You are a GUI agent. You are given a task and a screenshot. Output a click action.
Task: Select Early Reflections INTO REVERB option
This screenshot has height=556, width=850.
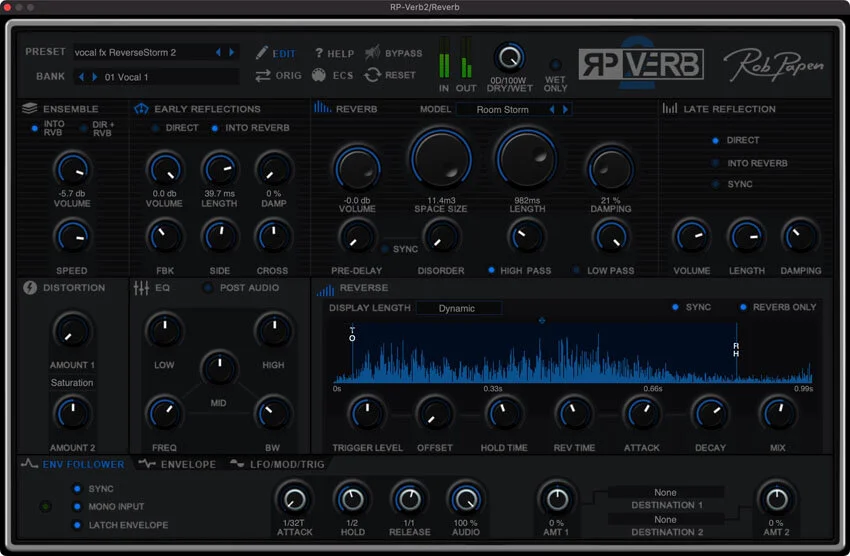coord(215,128)
